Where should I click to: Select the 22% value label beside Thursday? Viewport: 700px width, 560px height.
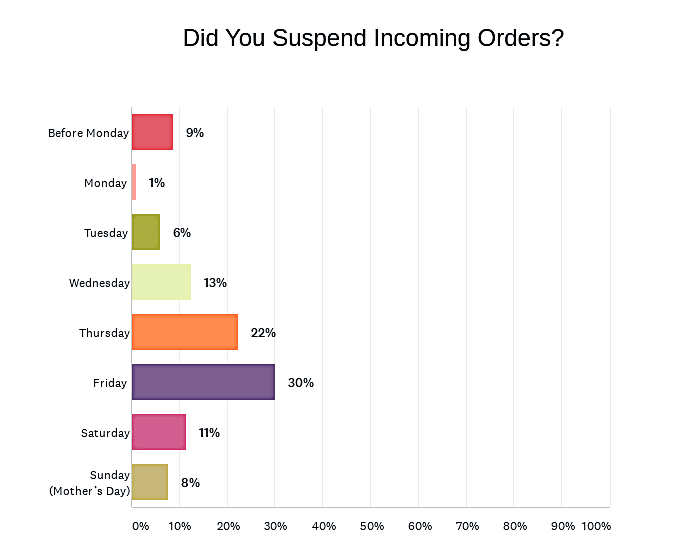point(263,333)
